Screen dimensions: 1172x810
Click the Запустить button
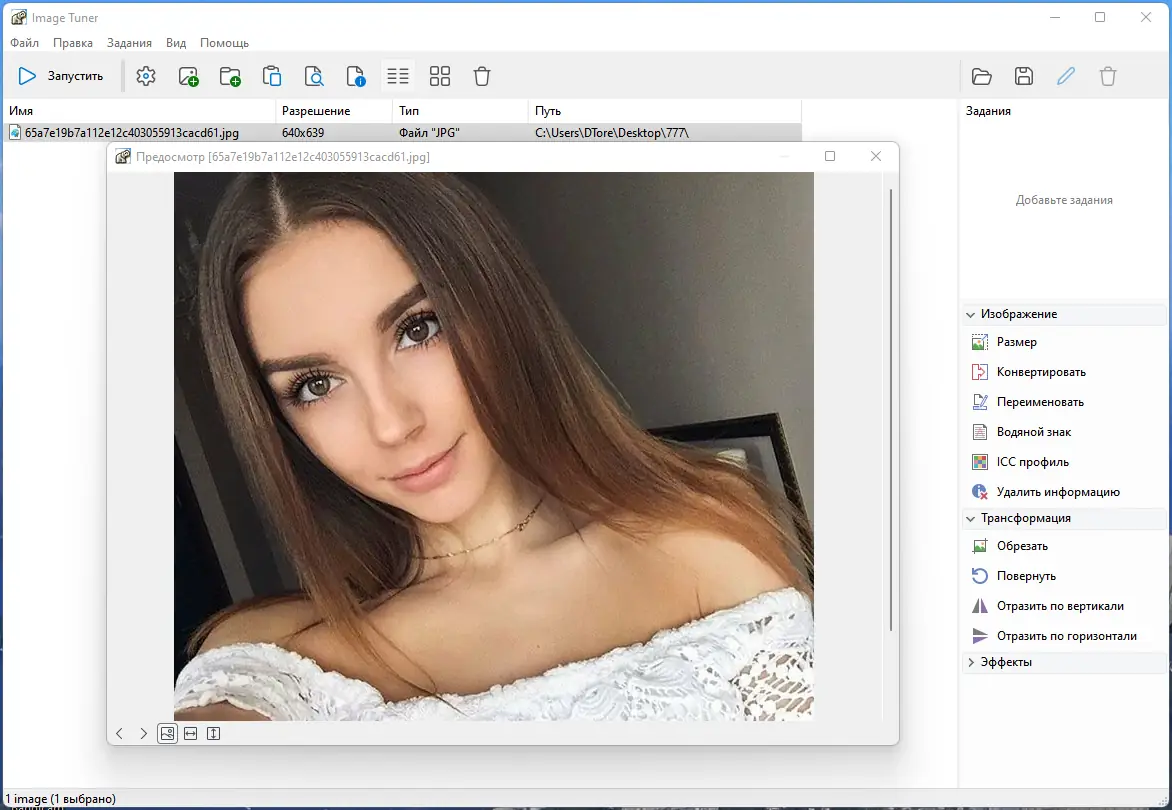[60, 75]
